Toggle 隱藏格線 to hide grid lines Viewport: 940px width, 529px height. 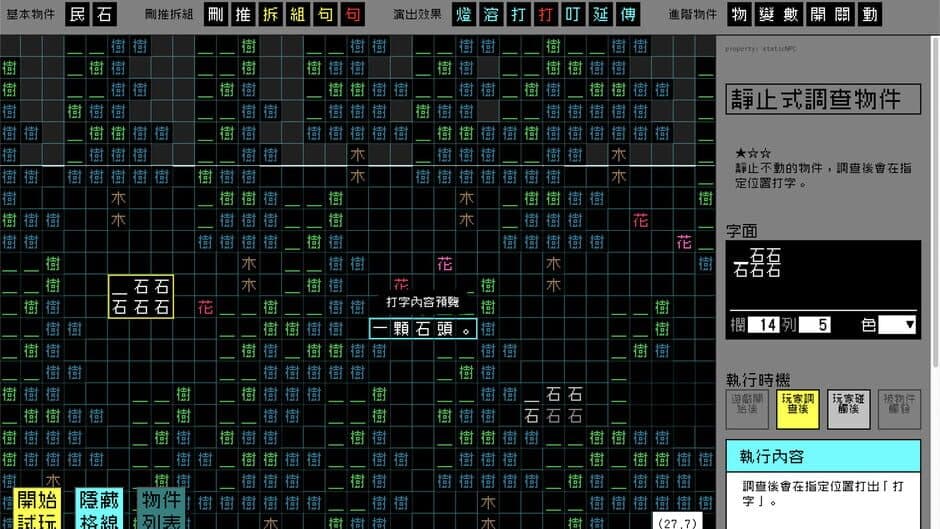[x=100, y=508]
